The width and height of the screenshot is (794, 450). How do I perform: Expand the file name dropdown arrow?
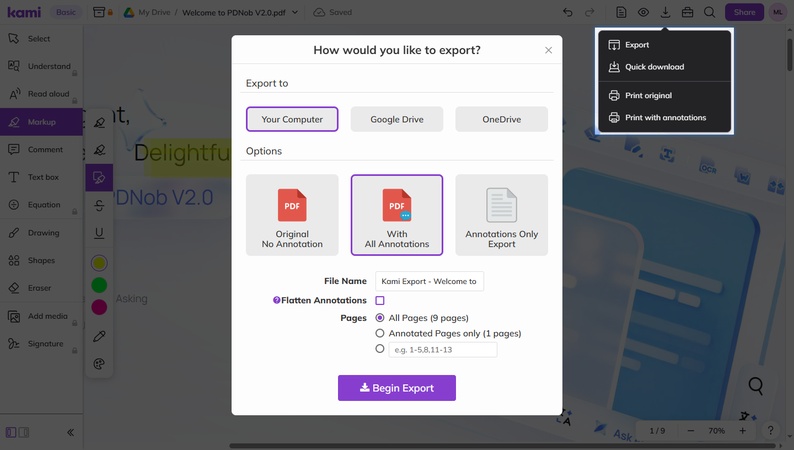295,12
